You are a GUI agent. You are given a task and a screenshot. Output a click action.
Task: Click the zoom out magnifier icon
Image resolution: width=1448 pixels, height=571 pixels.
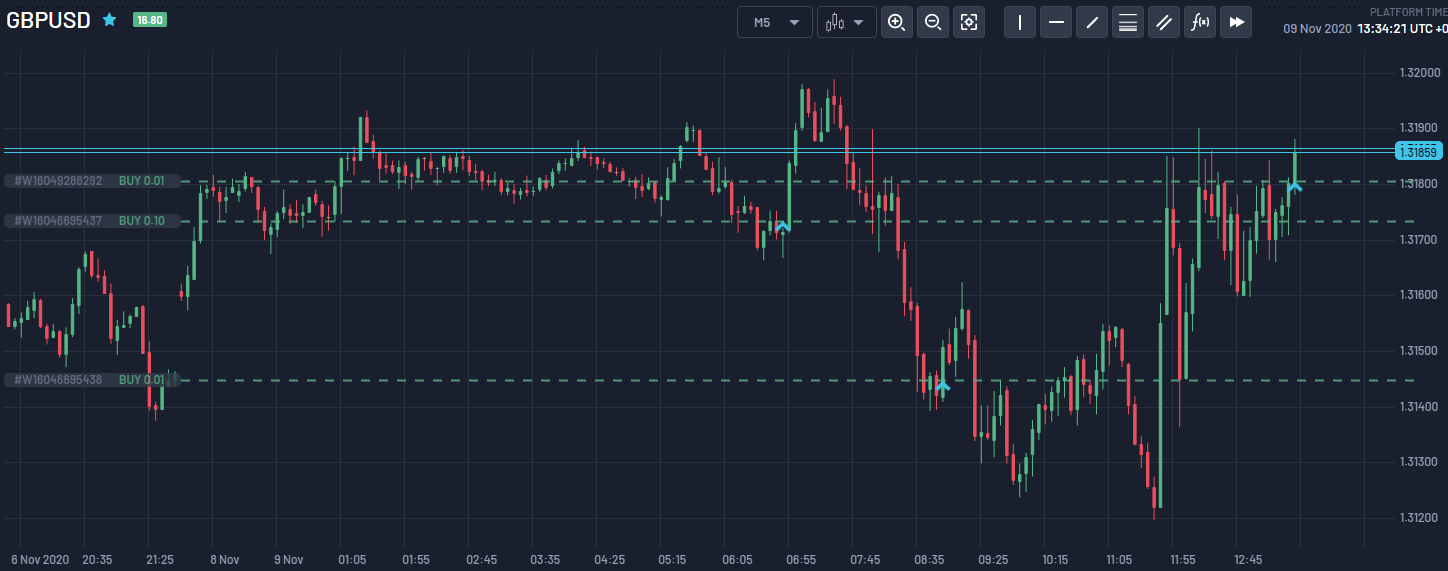click(x=933, y=22)
